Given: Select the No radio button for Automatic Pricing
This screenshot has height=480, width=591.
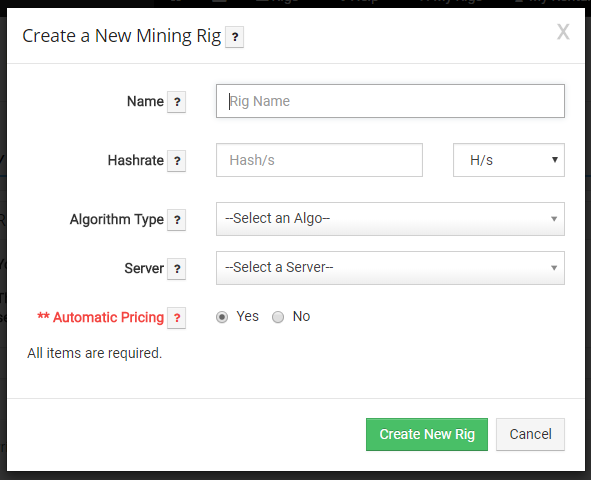Looking at the screenshot, I should point(278,317).
